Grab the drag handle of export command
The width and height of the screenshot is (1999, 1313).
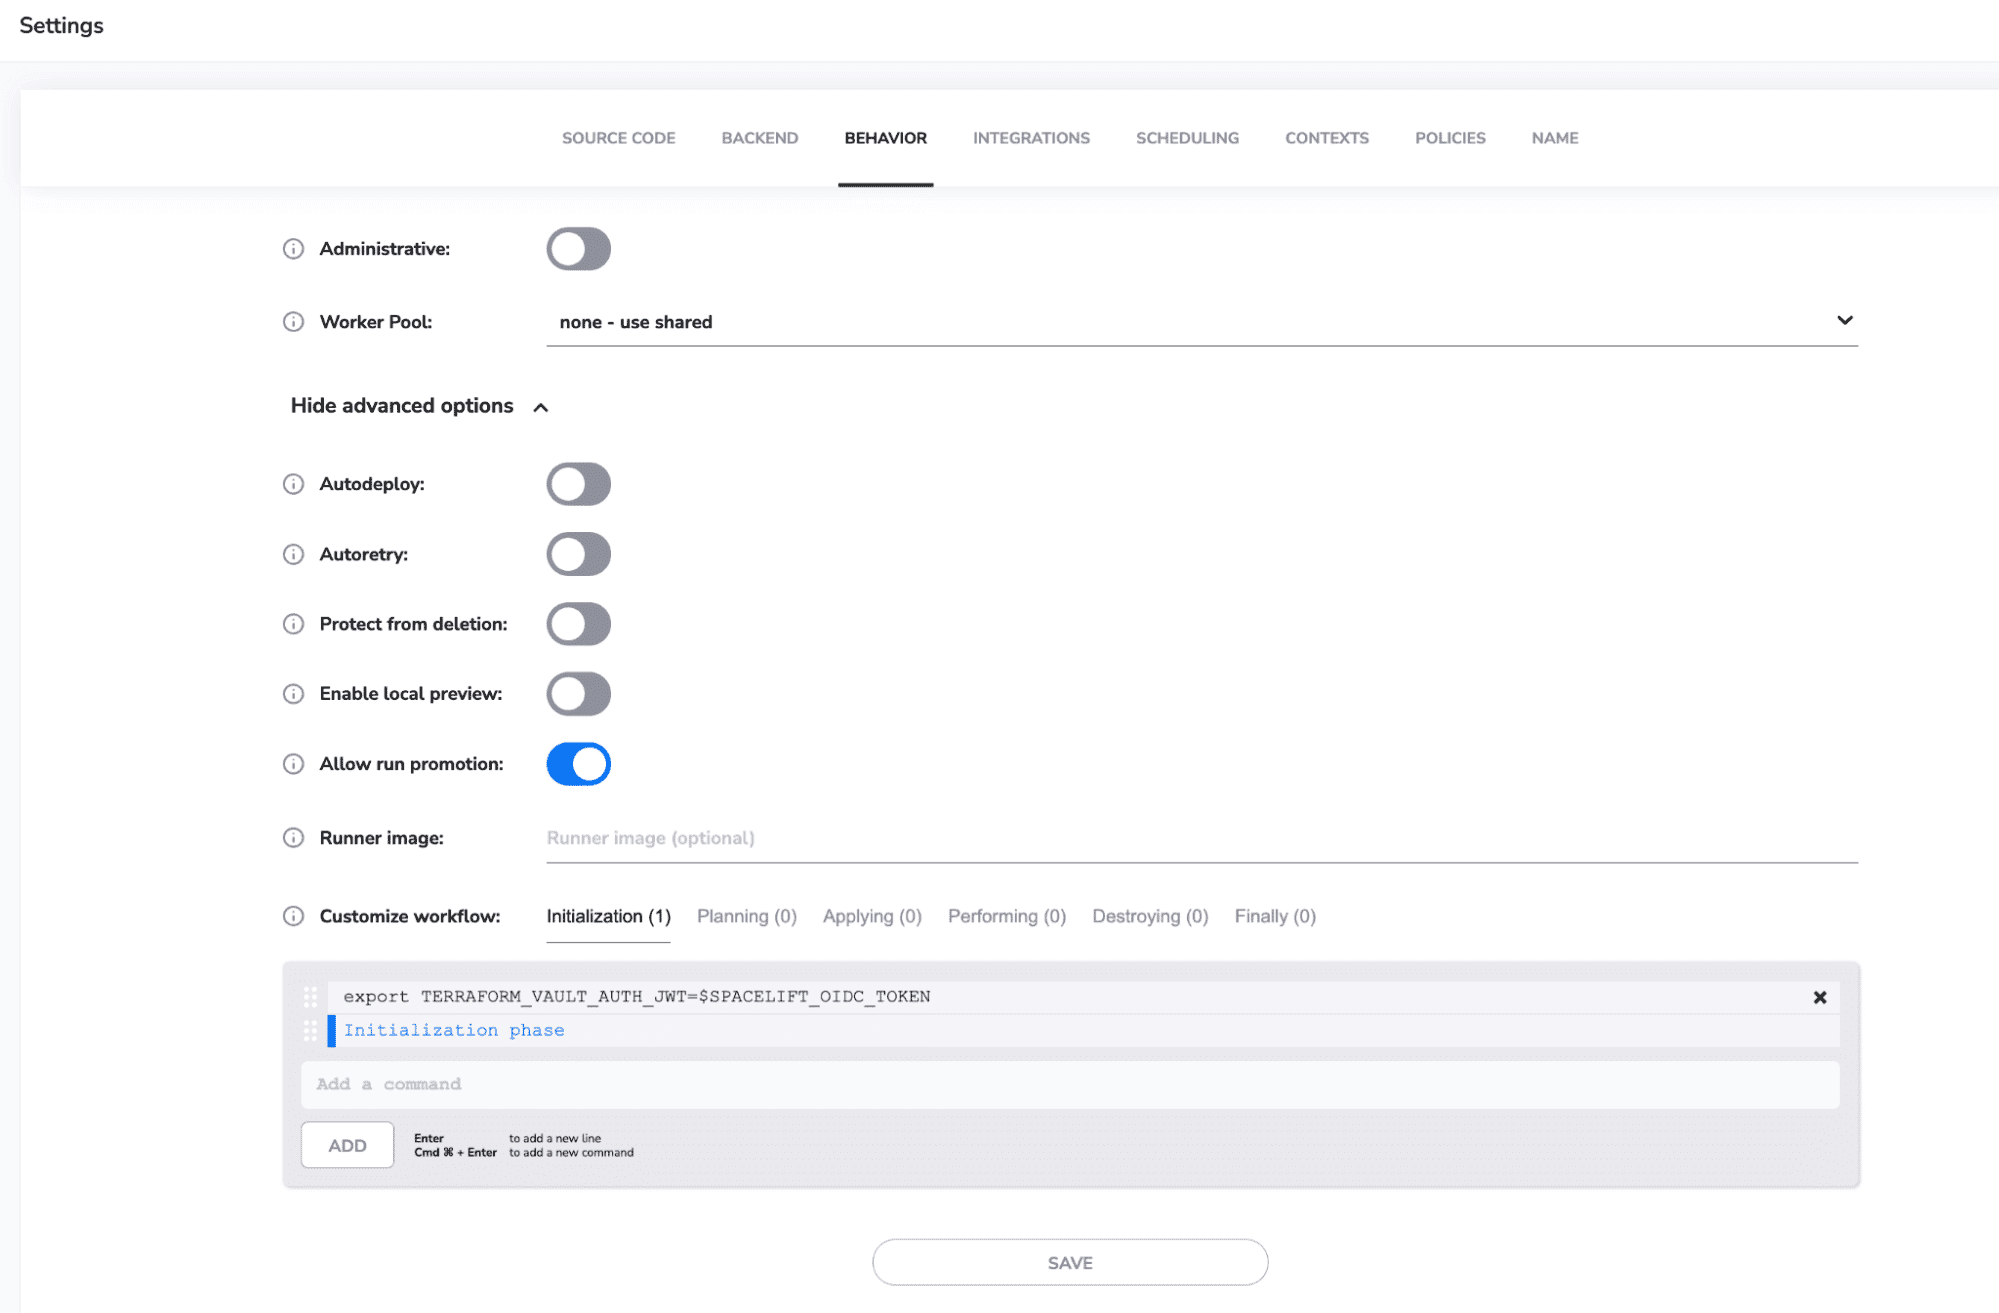pos(311,997)
